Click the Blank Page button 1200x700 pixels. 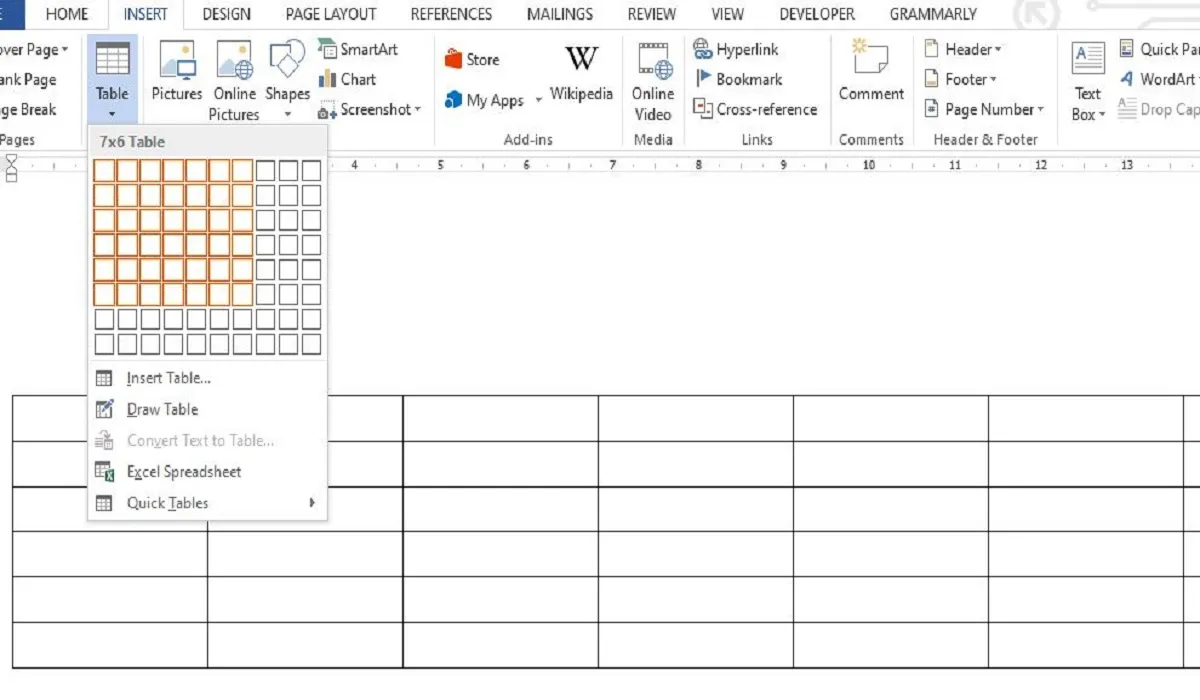point(29,79)
